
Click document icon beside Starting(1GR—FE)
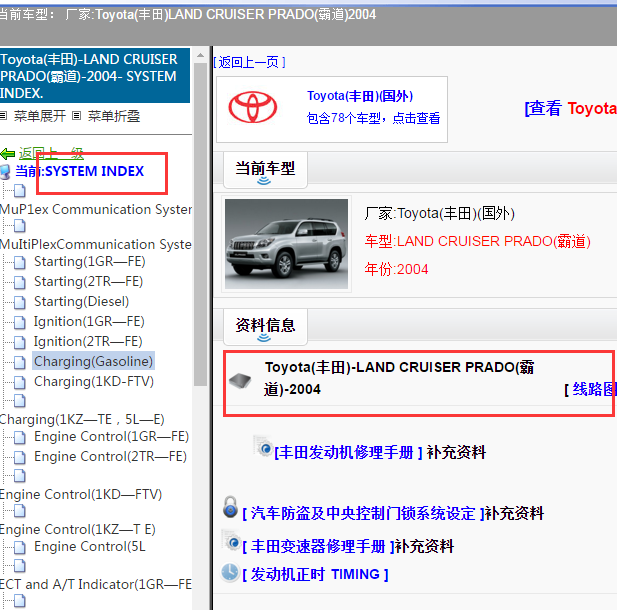pyautogui.click(x=20, y=262)
